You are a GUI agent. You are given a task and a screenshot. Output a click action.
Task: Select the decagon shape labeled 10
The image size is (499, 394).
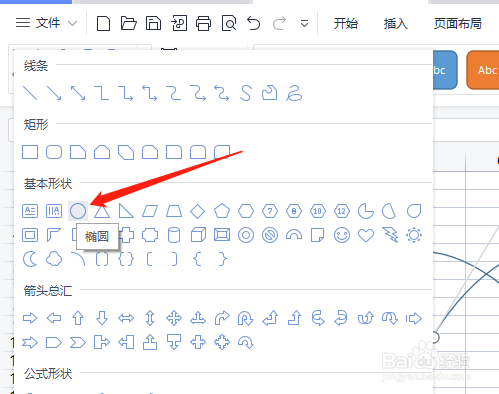point(318,211)
